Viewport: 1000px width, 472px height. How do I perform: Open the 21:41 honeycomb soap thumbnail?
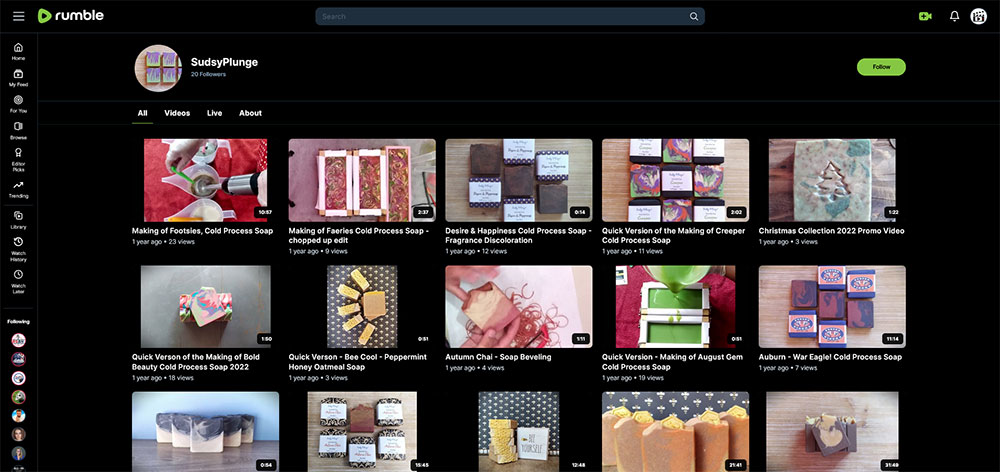click(x=675, y=432)
